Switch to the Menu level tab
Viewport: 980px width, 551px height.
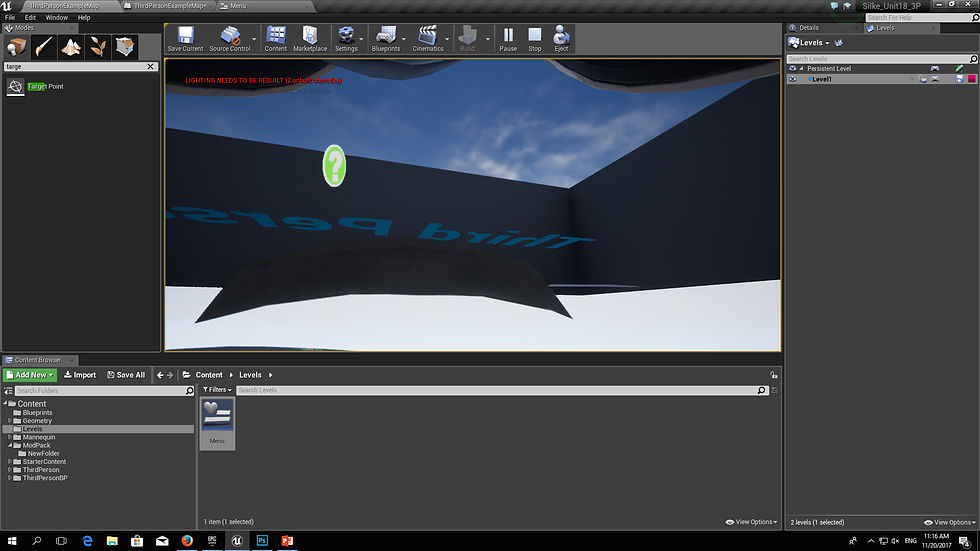click(238, 6)
